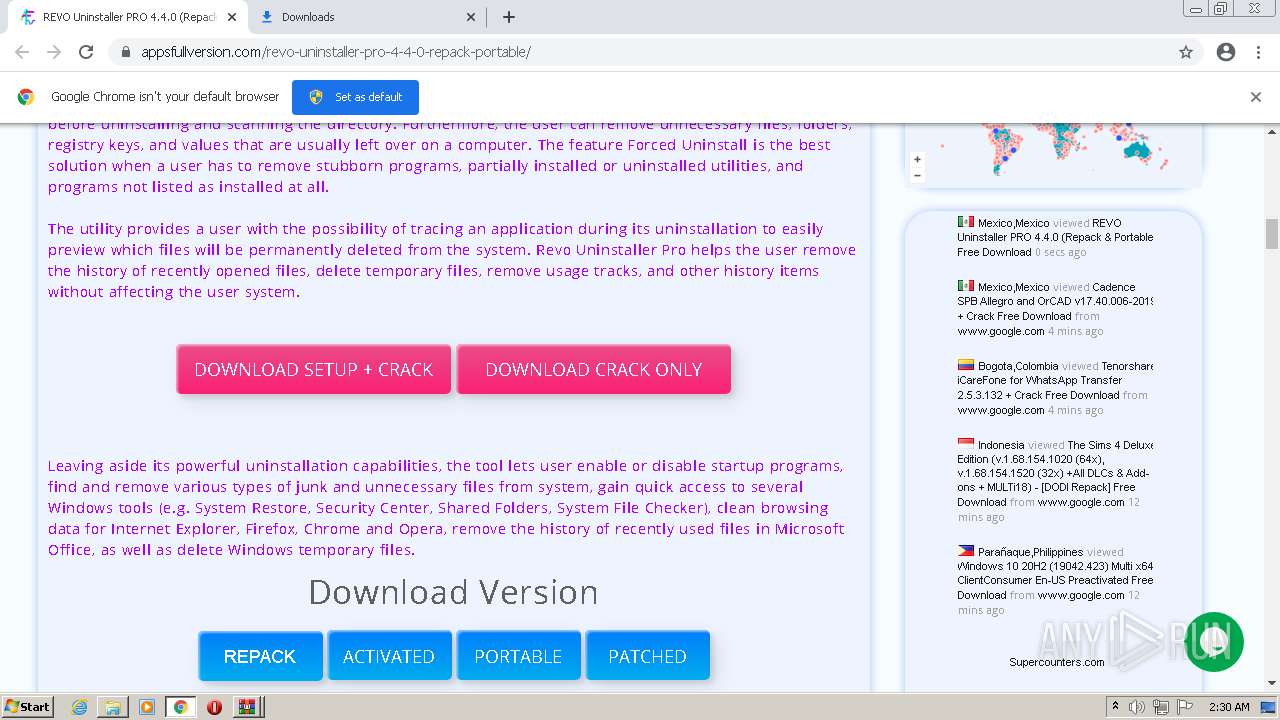Screen dimensions: 1280x720
Task: Click the "Download Version" heading
Action: pos(453,592)
